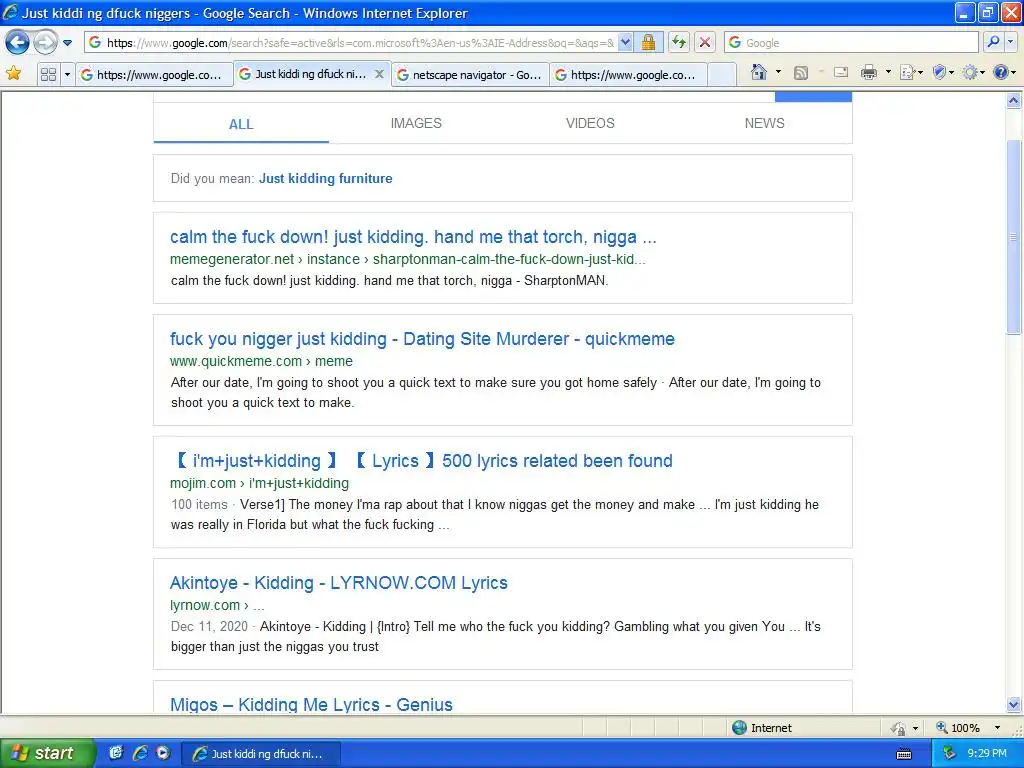Click the mojim.com green URL text

point(259,483)
